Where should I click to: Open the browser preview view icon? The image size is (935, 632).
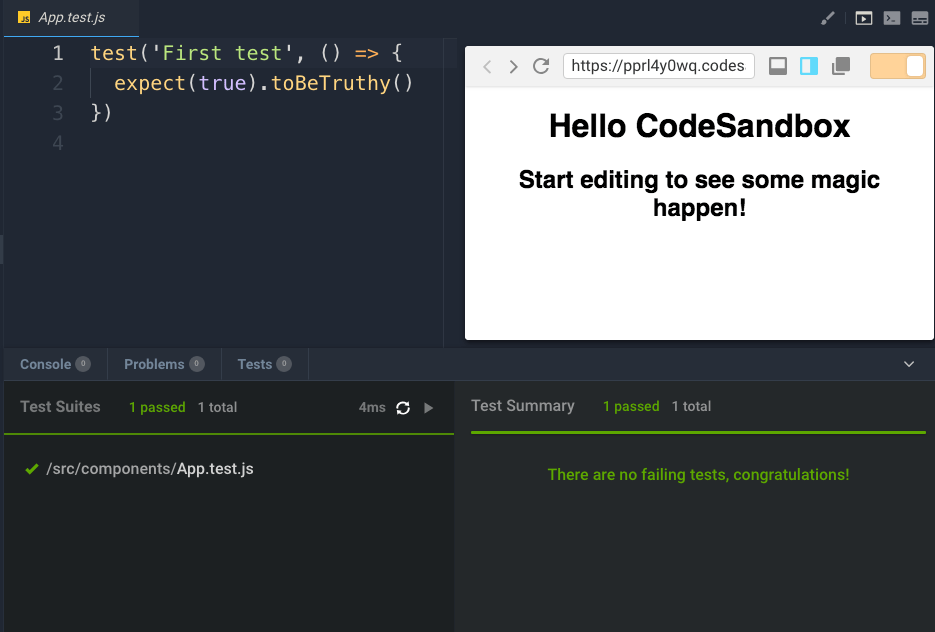(x=863, y=18)
